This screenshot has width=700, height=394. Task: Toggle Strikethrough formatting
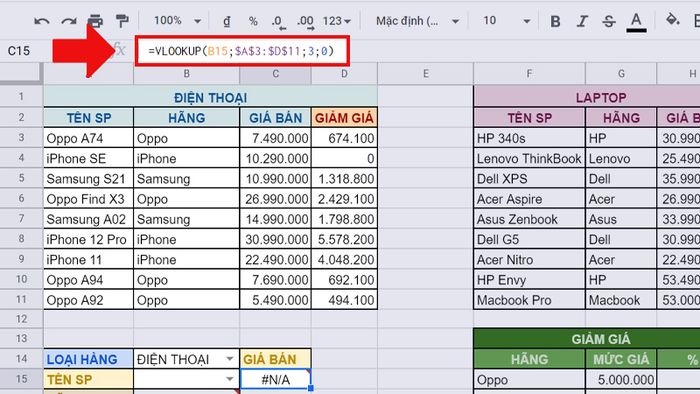pyautogui.click(x=609, y=21)
